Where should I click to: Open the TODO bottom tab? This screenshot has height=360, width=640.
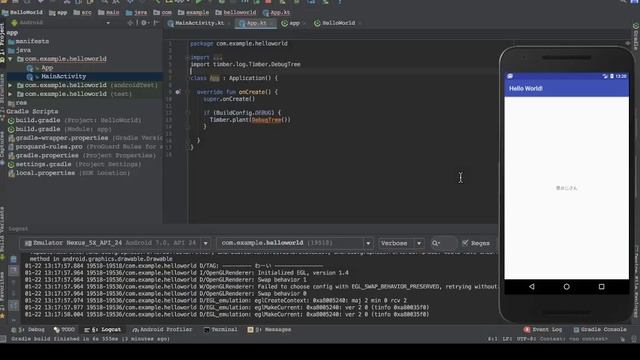coord(64,329)
